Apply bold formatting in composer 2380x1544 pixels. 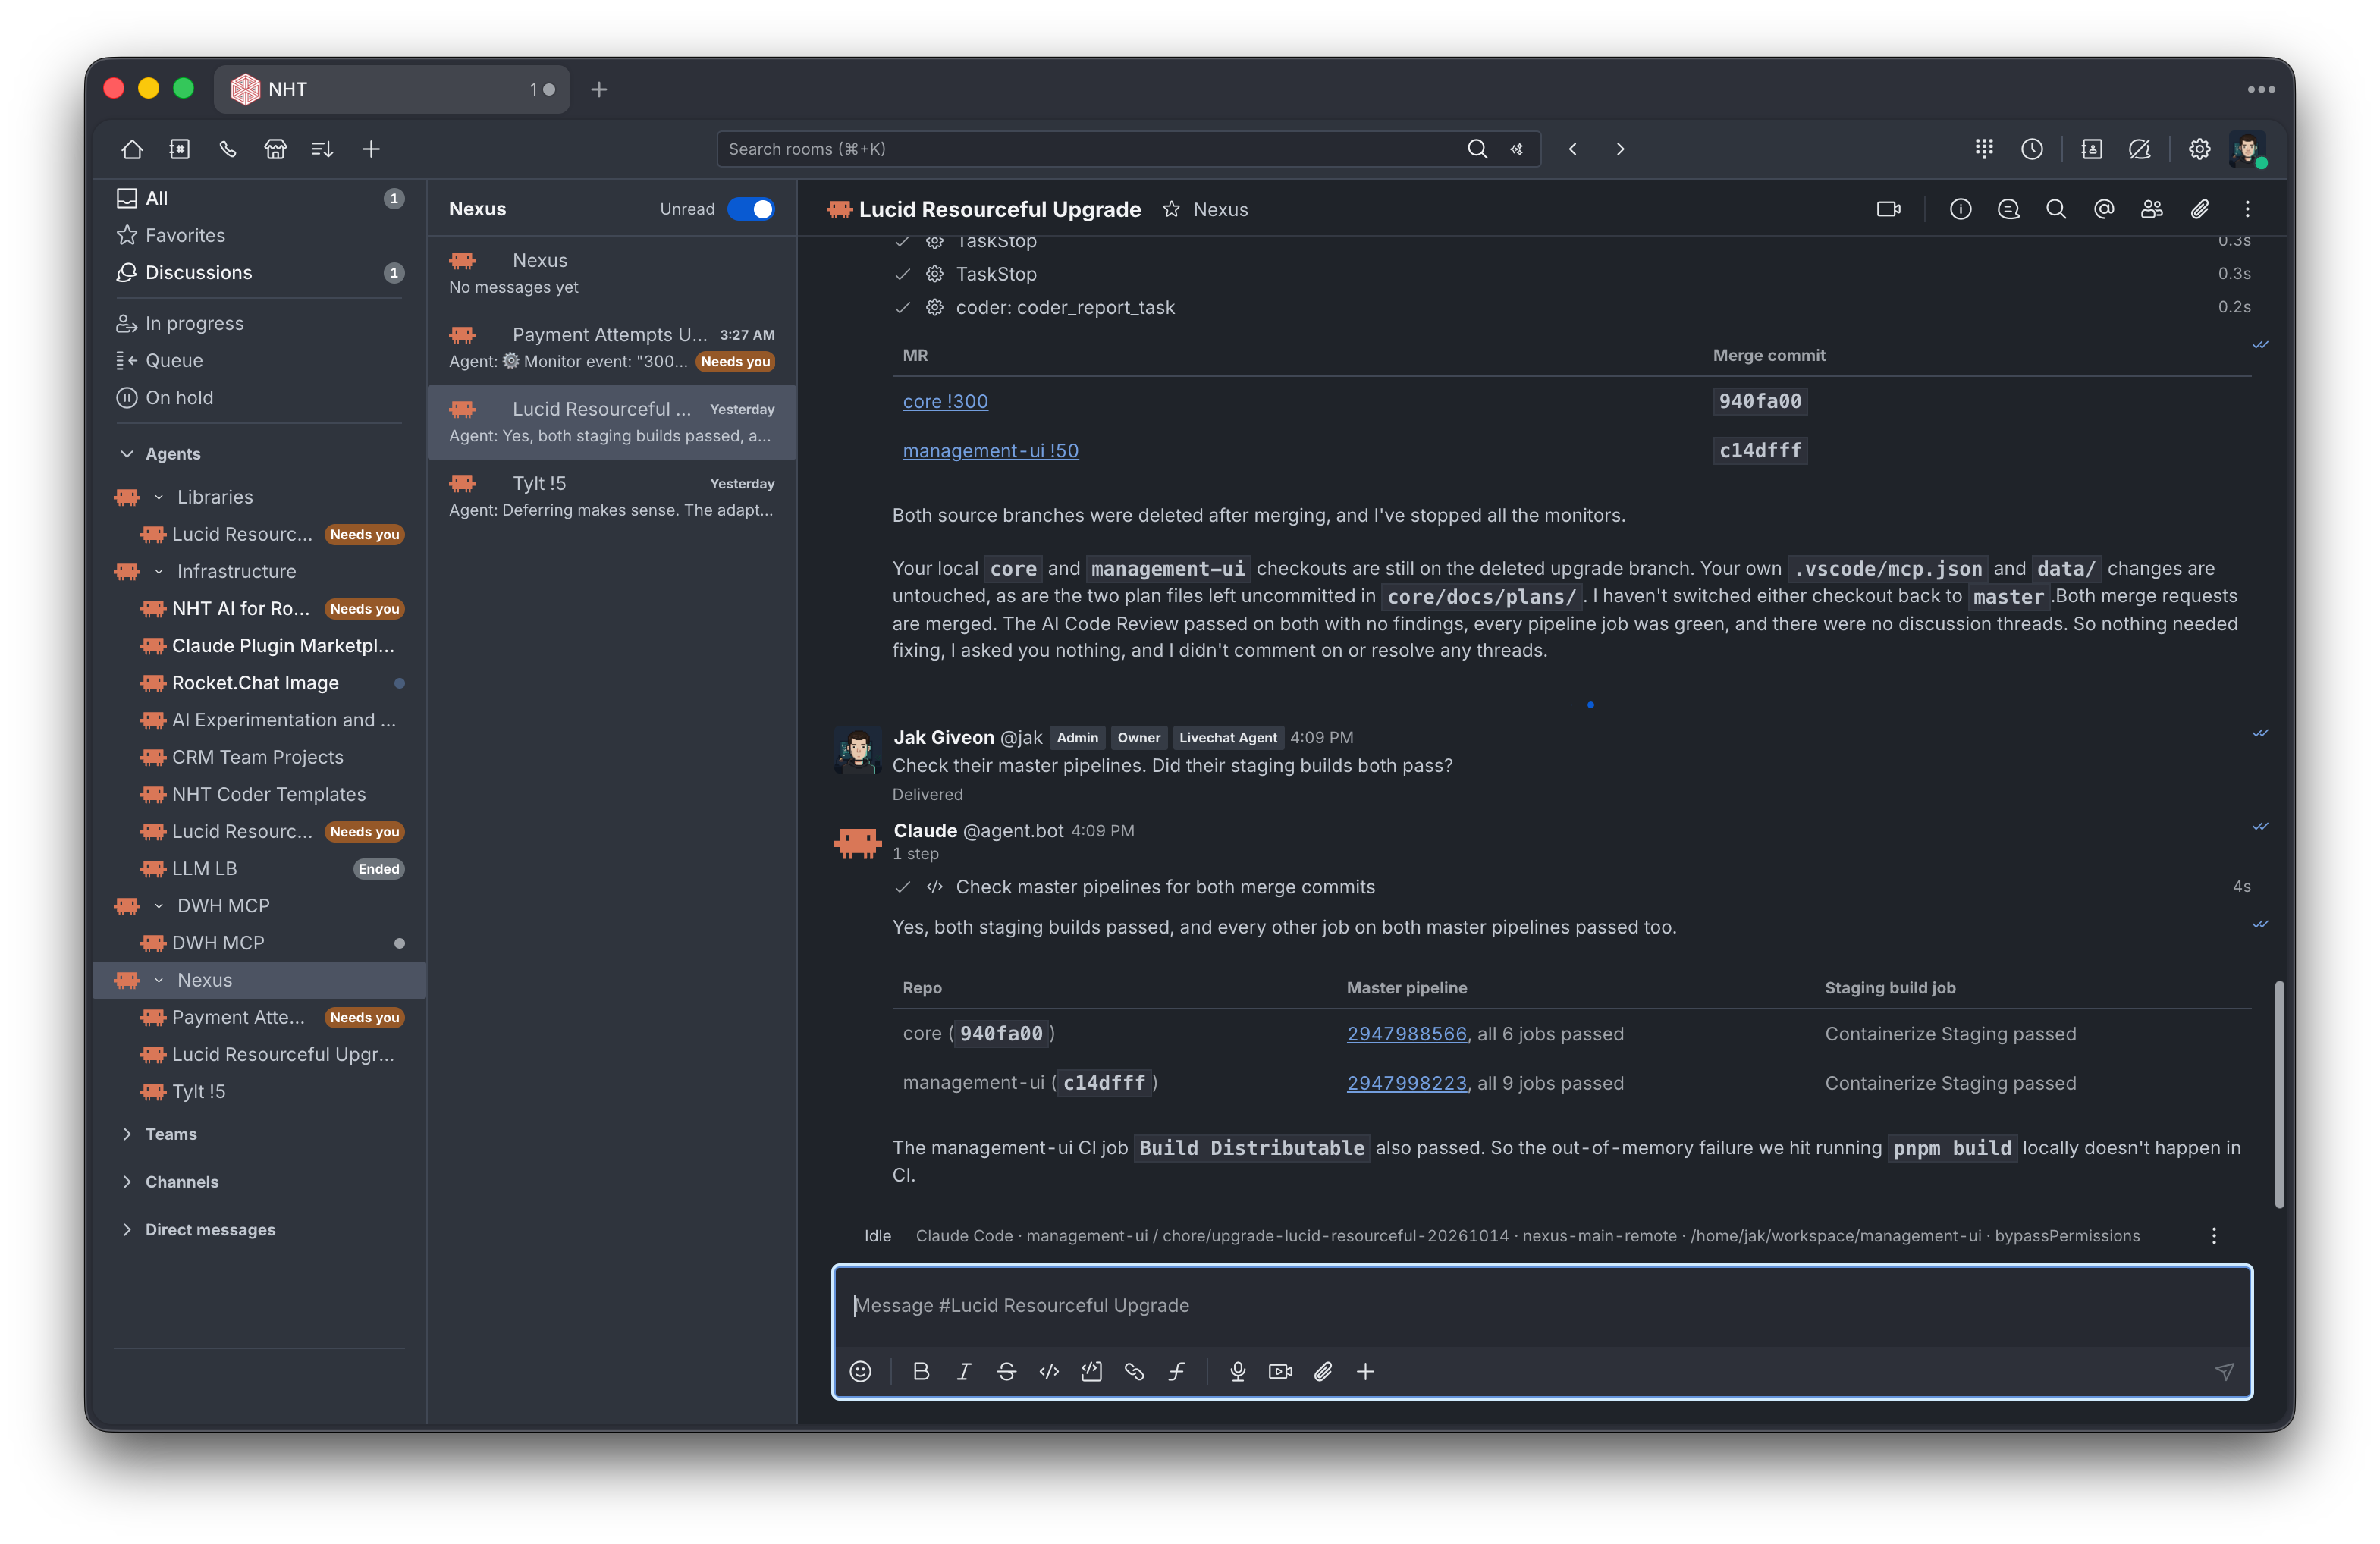[x=921, y=1371]
